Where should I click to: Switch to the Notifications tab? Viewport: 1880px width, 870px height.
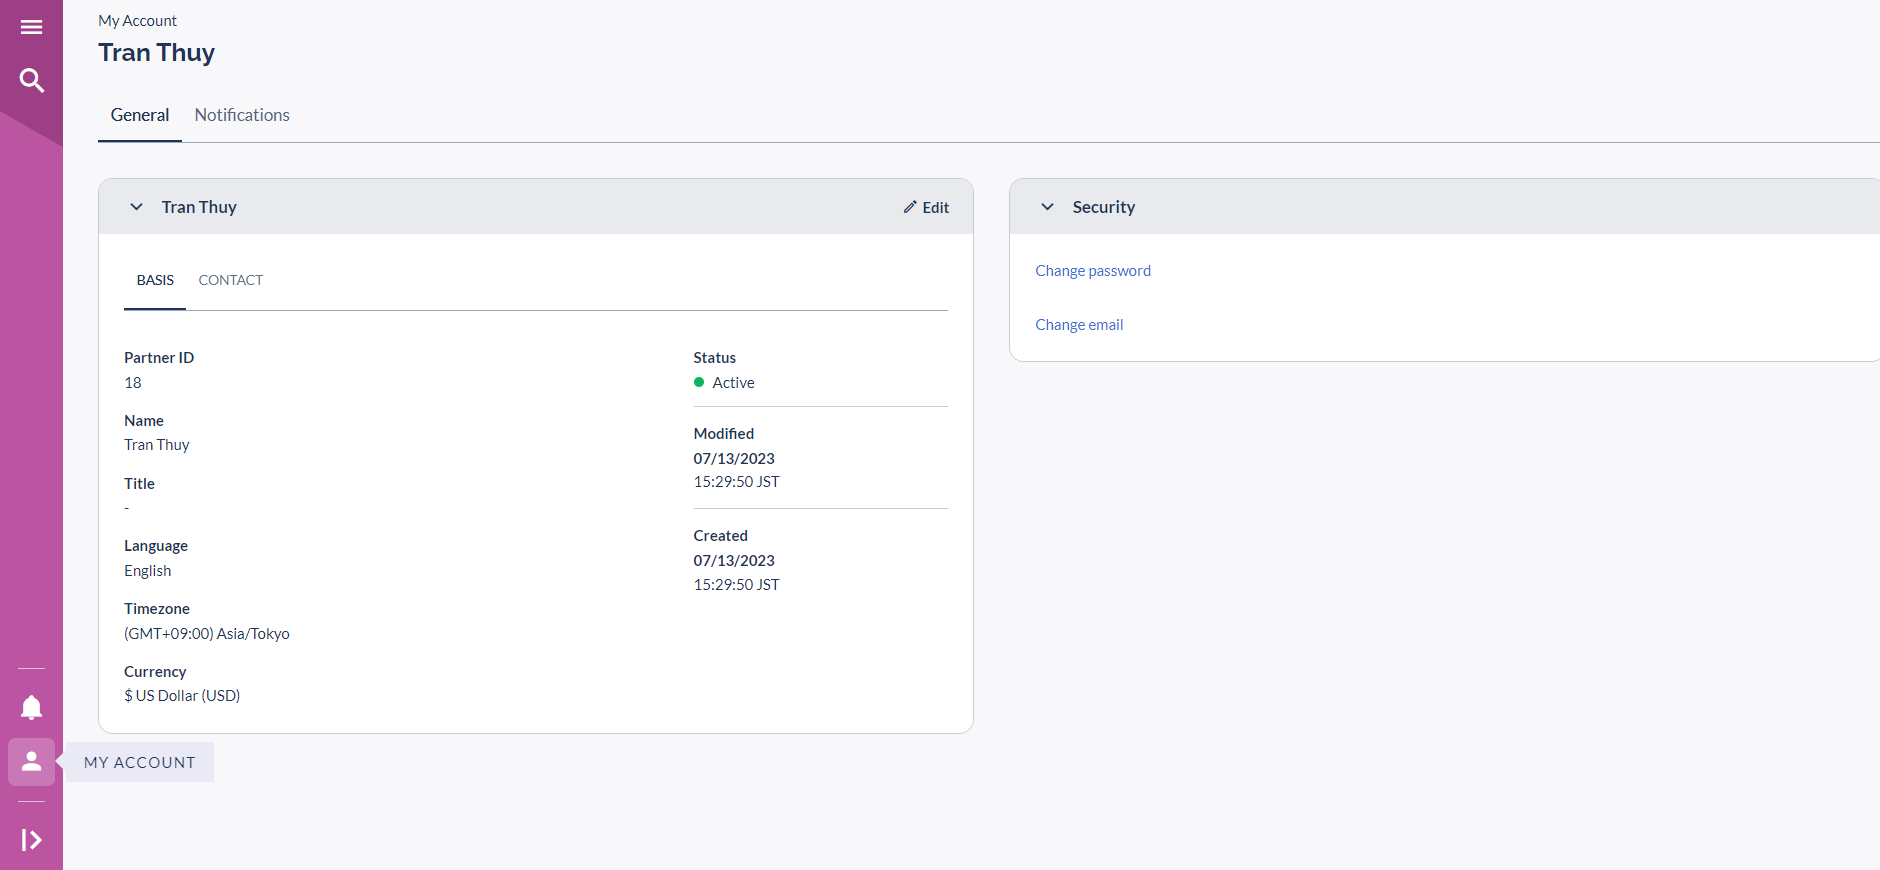(x=242, y=115)
